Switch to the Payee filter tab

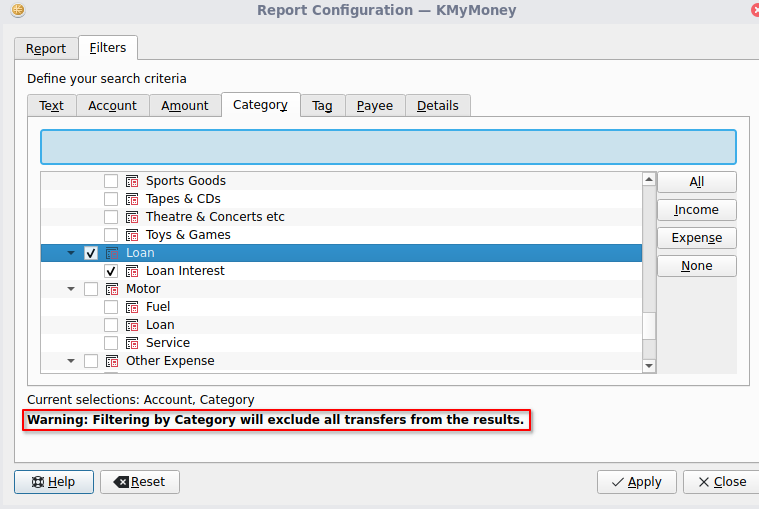click(375, 105)
